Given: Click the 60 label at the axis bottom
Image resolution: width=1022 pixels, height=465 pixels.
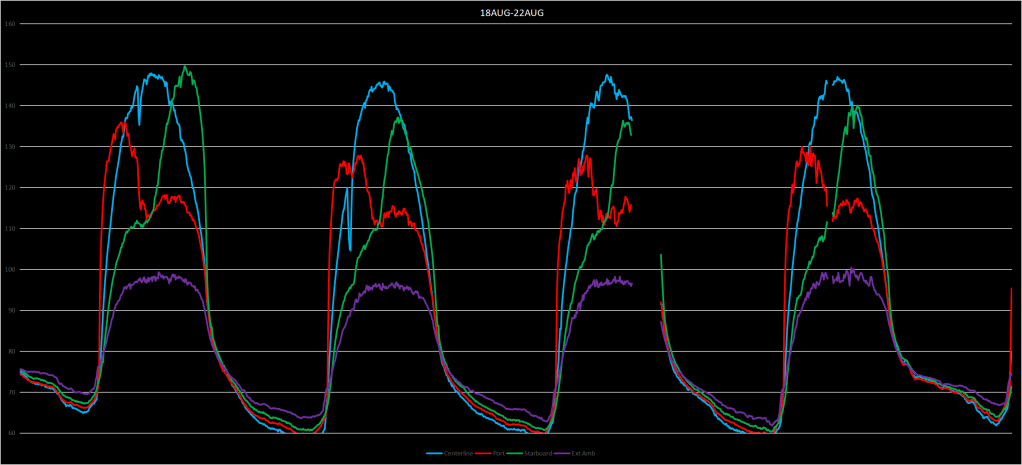Looking at the screenshot, I should tap(11, 434).
